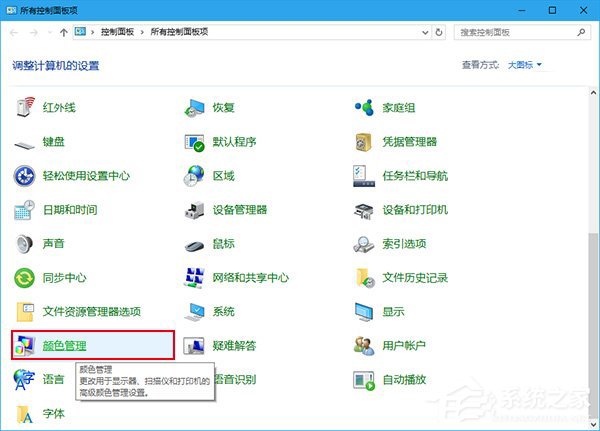
Task: Open the 家庭组 homegroup icon
Action: point(364,108)
